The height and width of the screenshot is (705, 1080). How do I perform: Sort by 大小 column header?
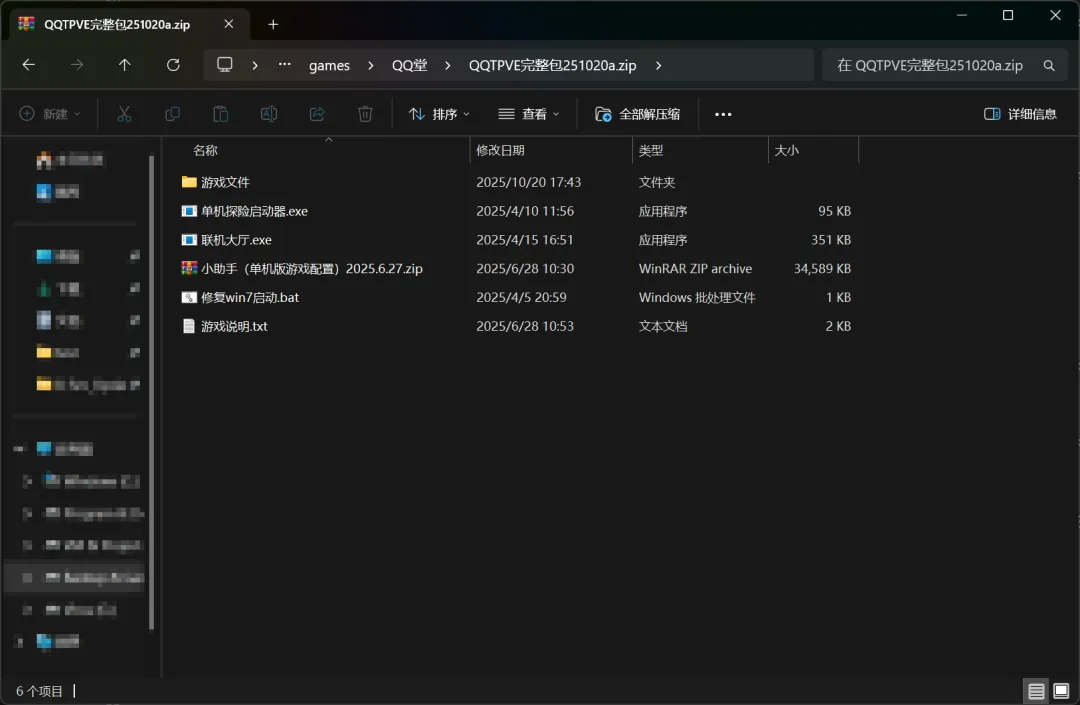tap(787, 150)
